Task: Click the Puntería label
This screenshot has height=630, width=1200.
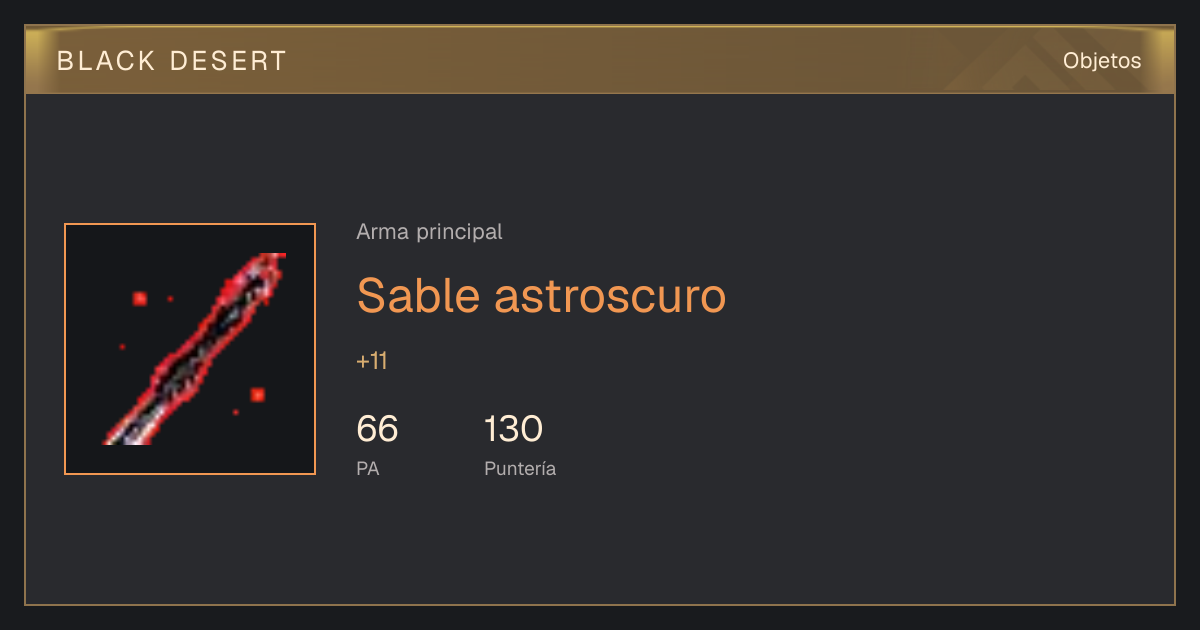Action: [x=520, y=468]
